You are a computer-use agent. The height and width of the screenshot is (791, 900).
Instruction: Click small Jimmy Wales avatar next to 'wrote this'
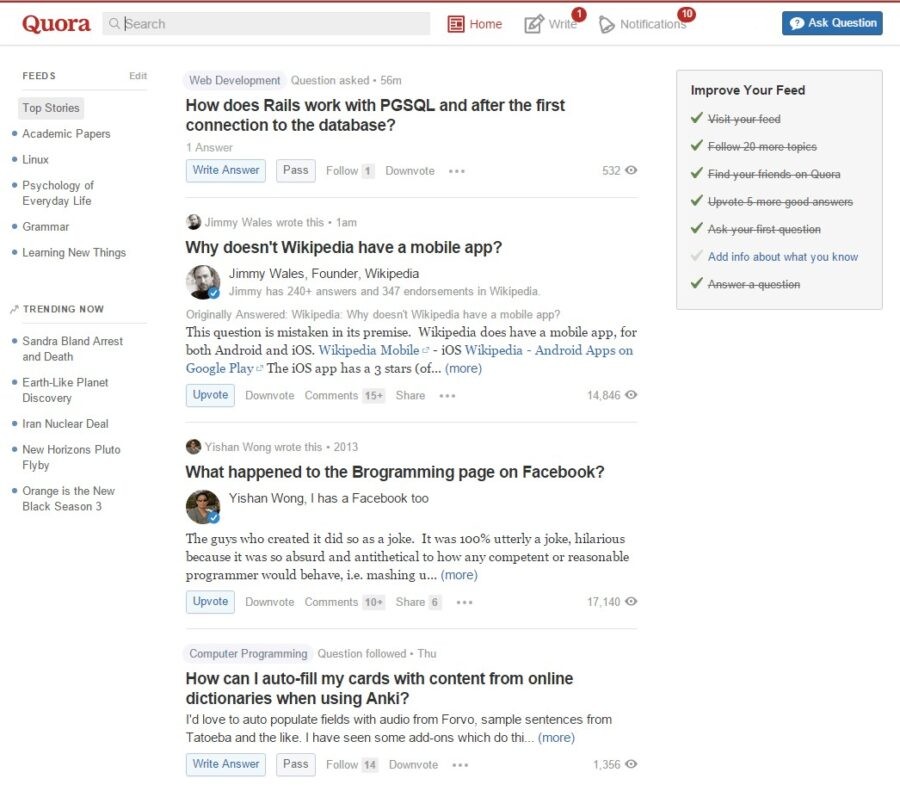click(x=193, y=222)
